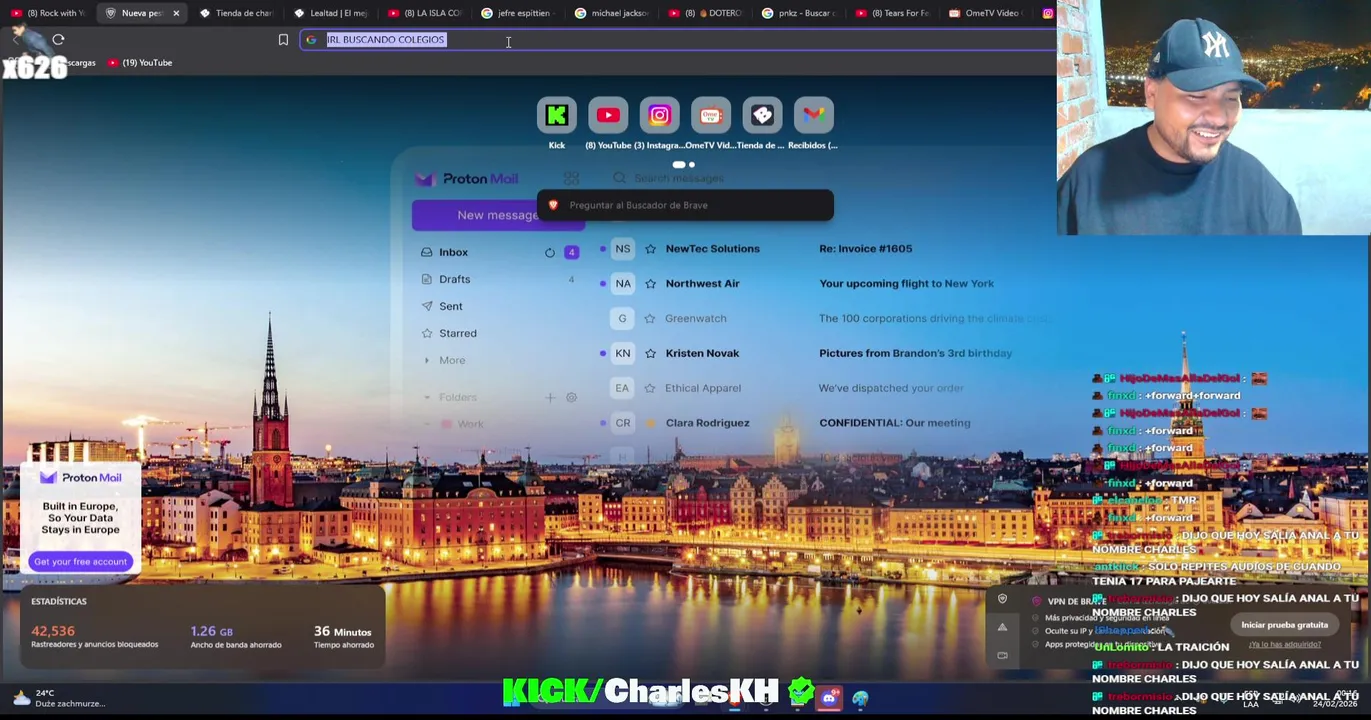The height and width of the screenshot is (720, 1371).
Task: Open the YouTube shortcut tile
Action: [x=608, y=116]
